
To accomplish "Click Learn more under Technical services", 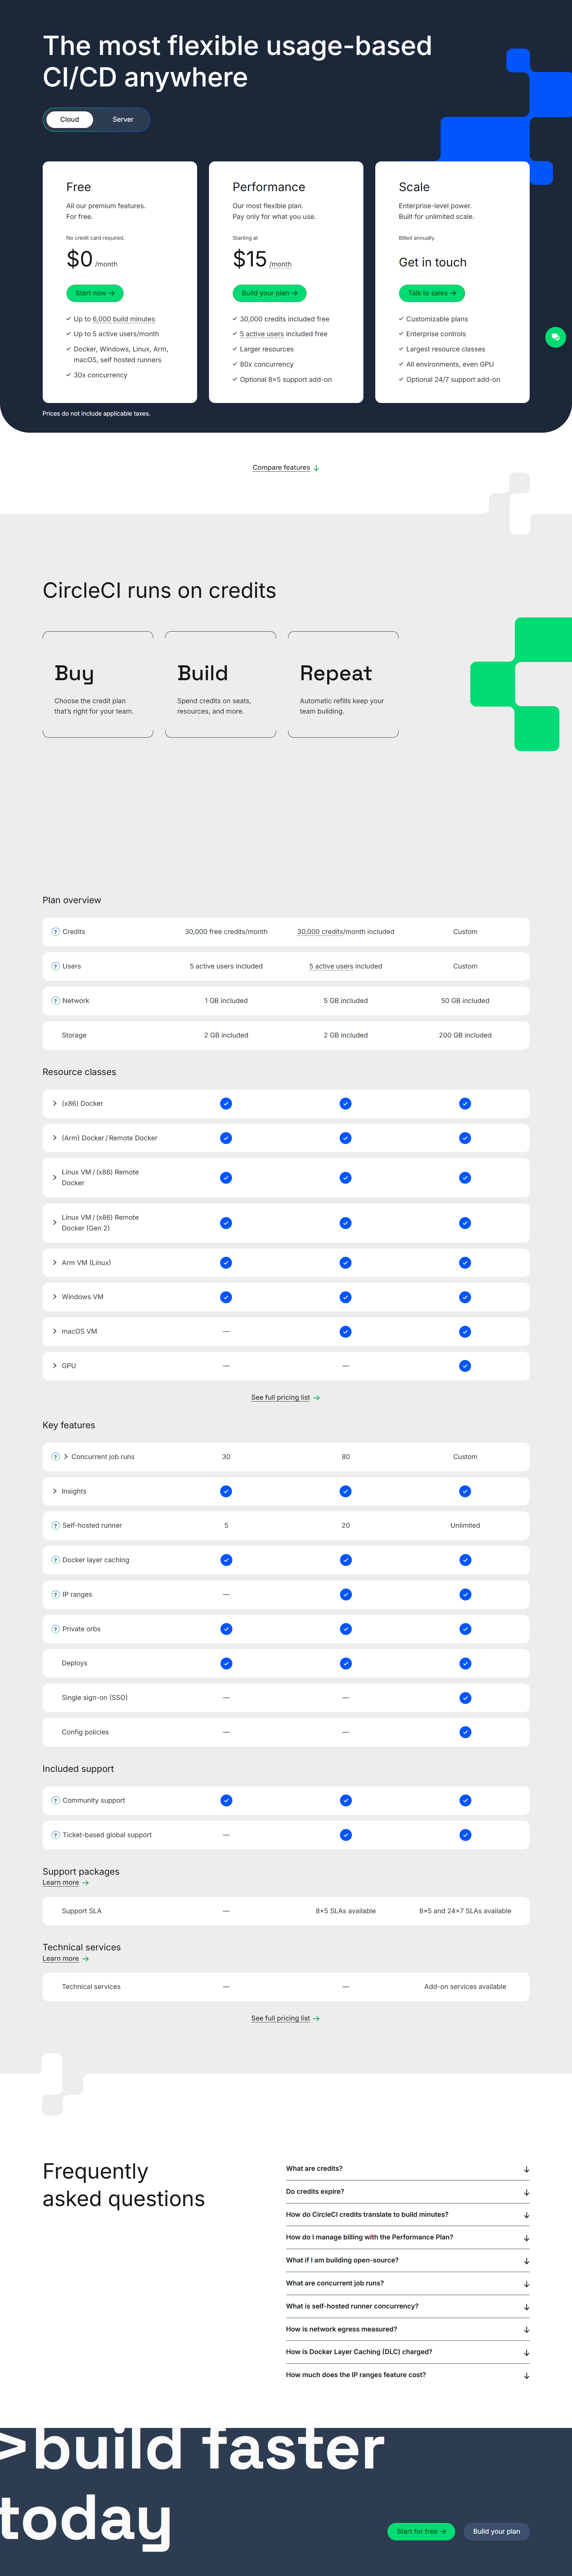I will [60, 1959].
